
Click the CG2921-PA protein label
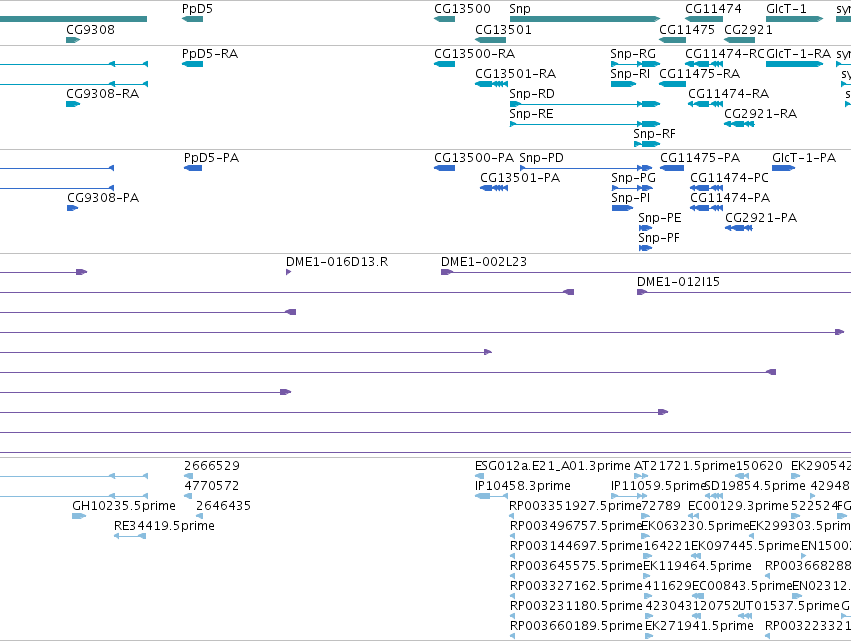click(761, 218)
